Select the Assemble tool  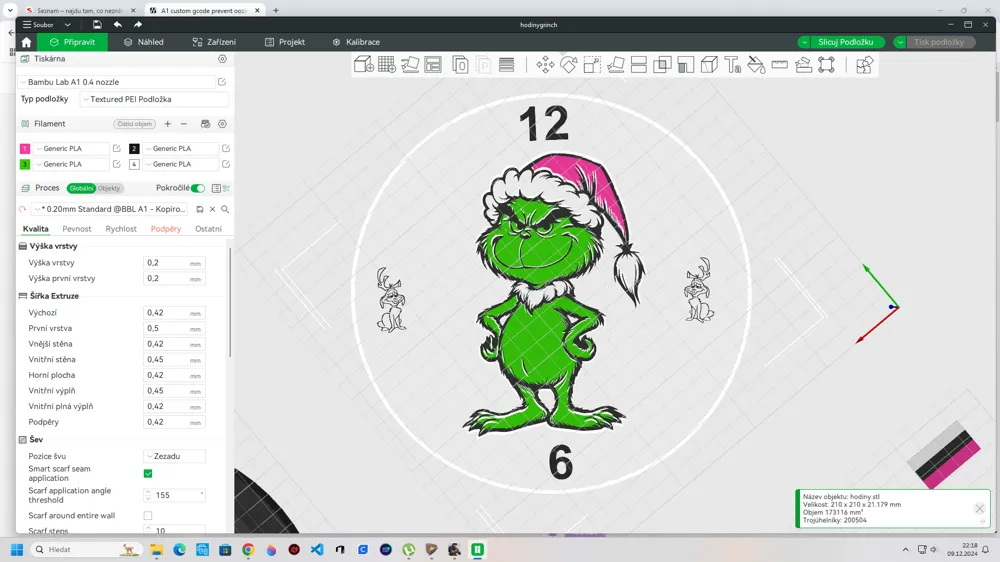click(803, 64)
